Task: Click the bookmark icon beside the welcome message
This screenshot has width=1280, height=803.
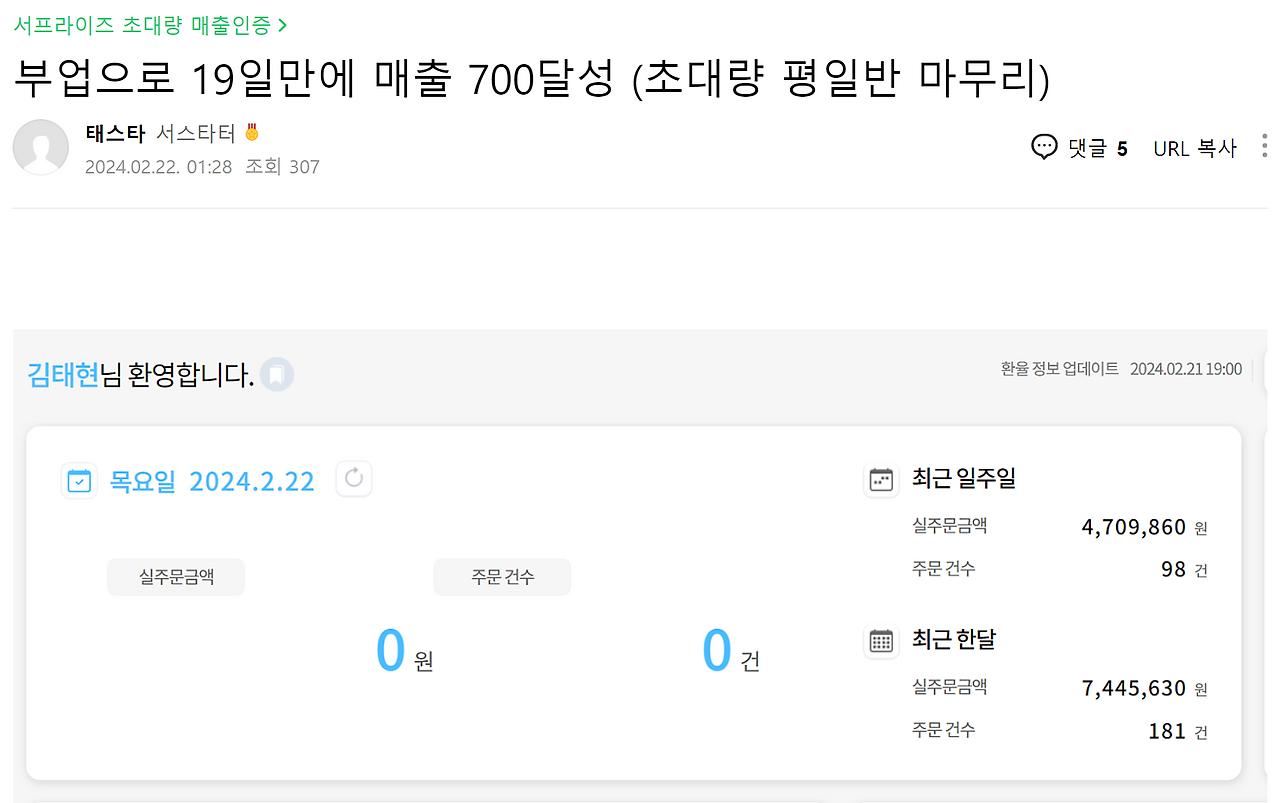Action: [277, 374]
